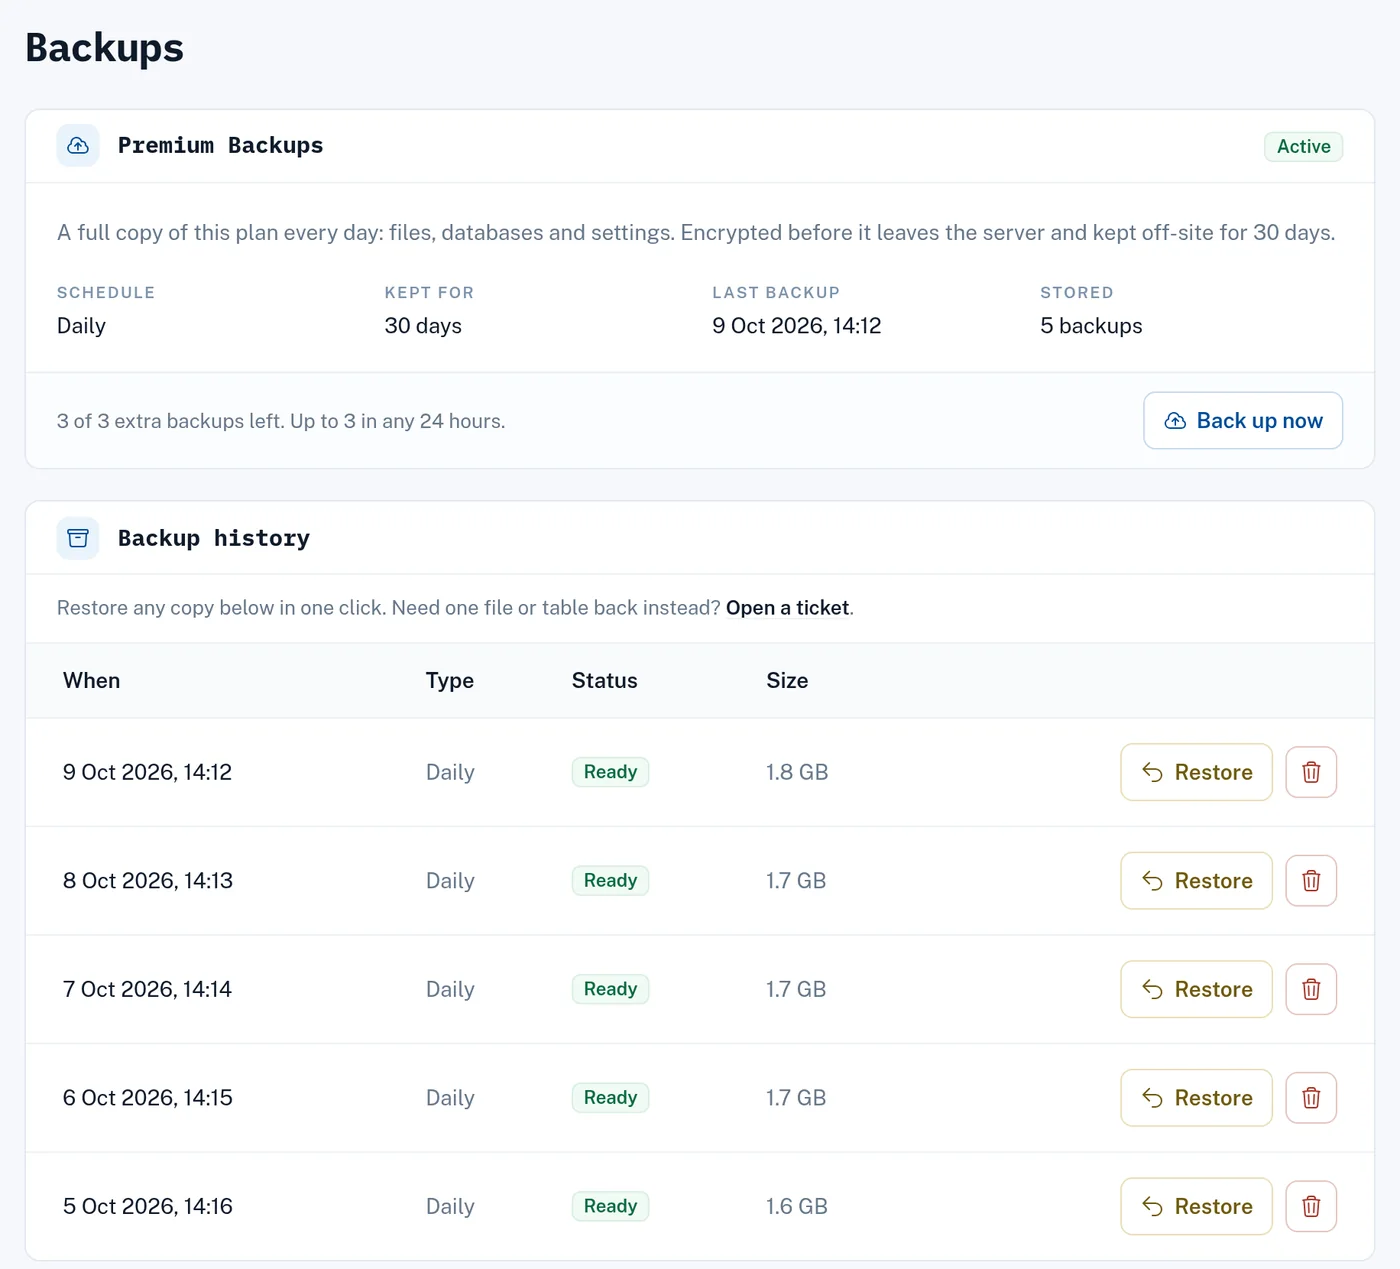Click the Ready badge for 5 Oct backup

(610, 1206)
